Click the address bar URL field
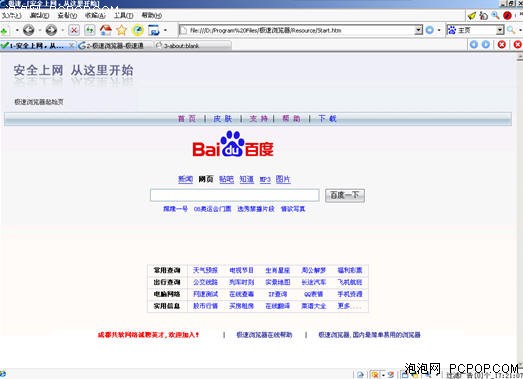Screen dimensions: 523x379 tap(297, 30)
